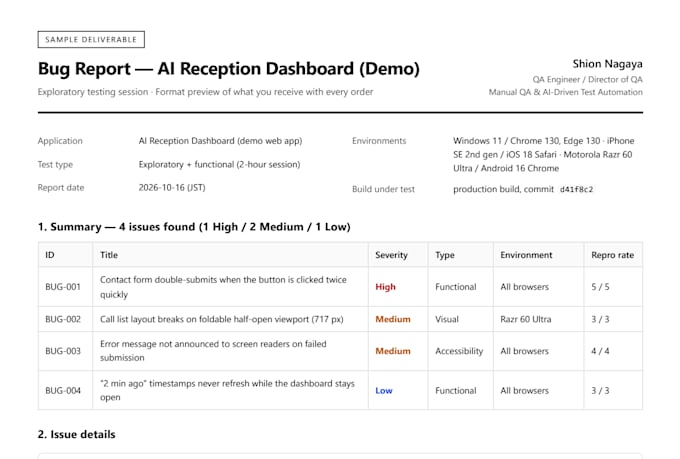Screen dimensions: 680x459
Task: Click the Environments label
Action: 379,141
